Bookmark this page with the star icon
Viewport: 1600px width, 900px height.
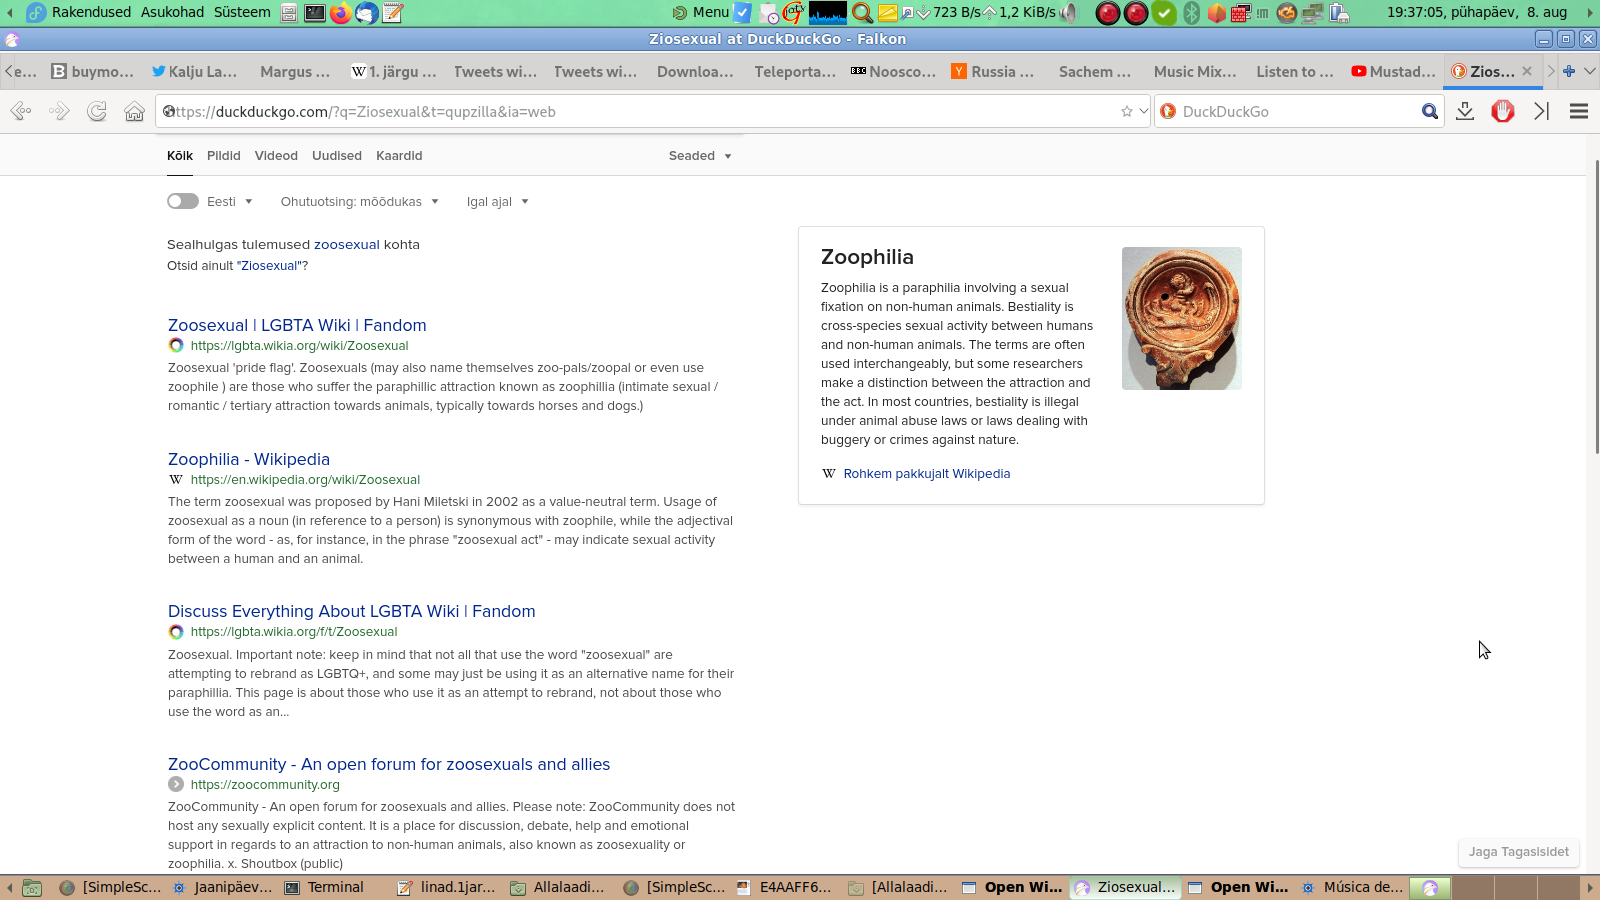[1127, 111]
